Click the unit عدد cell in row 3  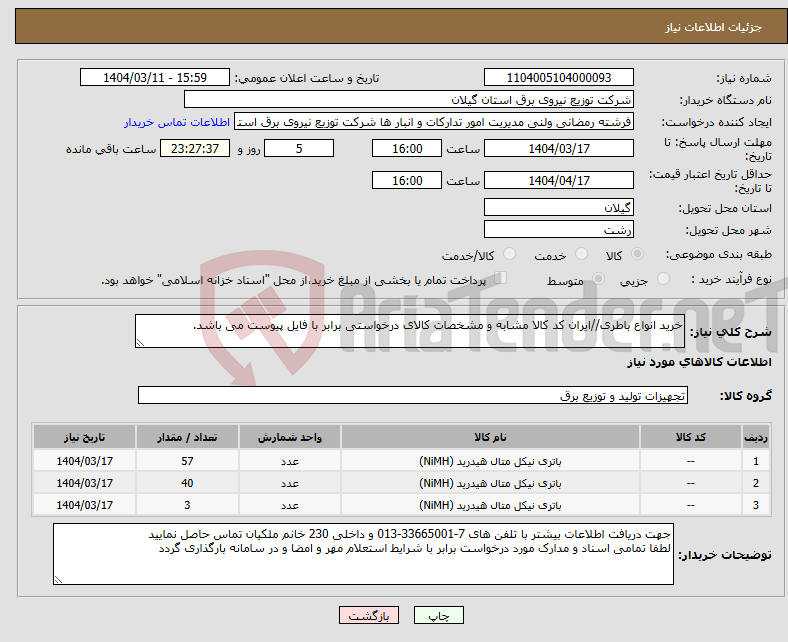pyautogui.click(x=290, y=505)
